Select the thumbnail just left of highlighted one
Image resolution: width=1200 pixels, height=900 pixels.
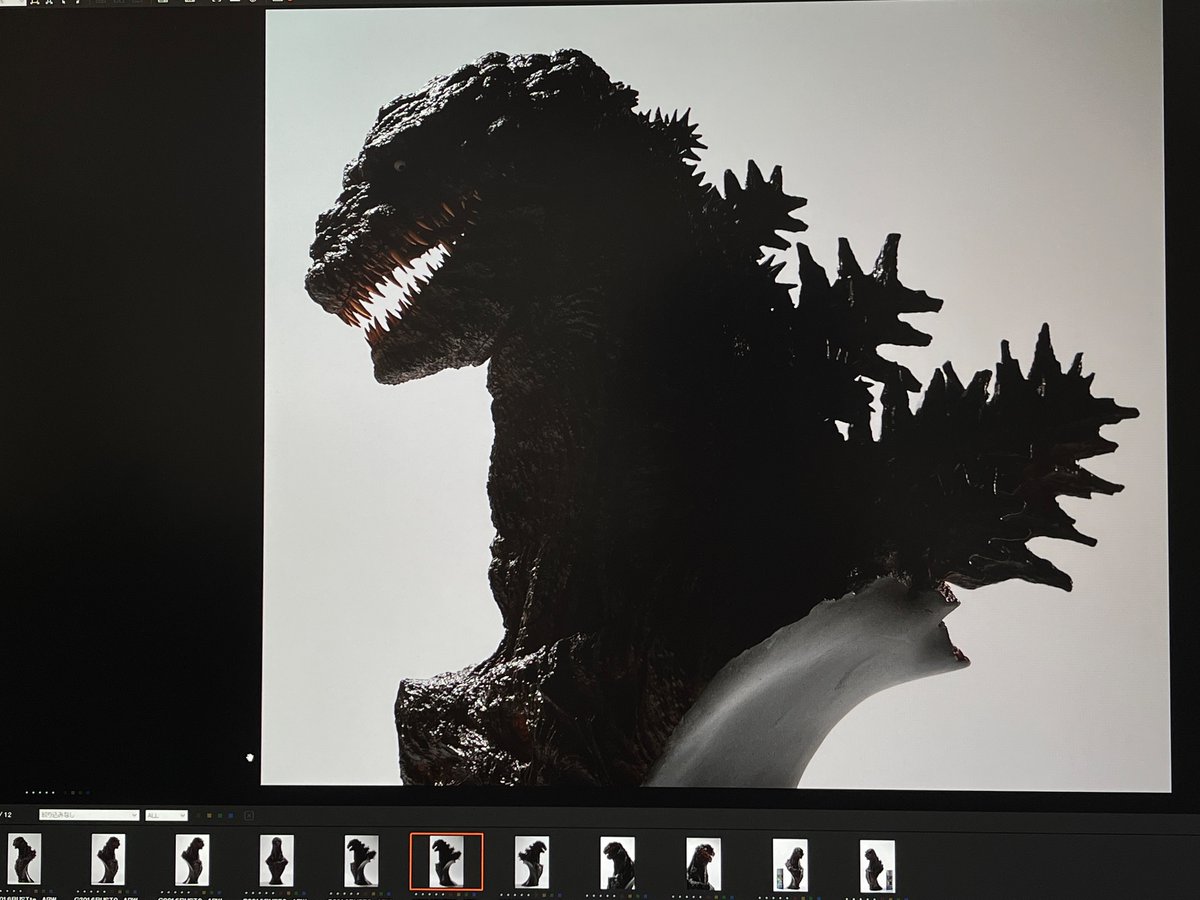point(361,861)
